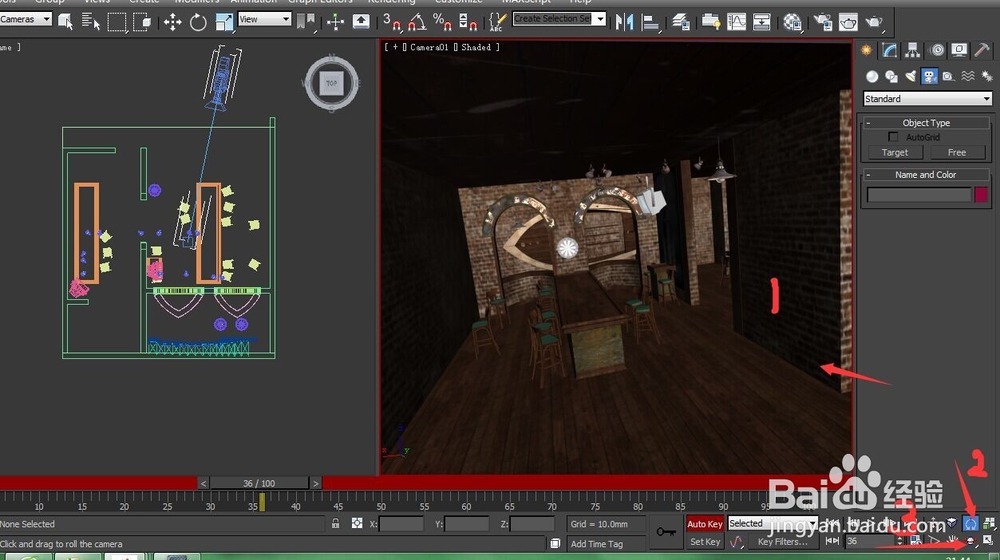
Task: Open the Selected key target dropdown
Action: point(772,524)
